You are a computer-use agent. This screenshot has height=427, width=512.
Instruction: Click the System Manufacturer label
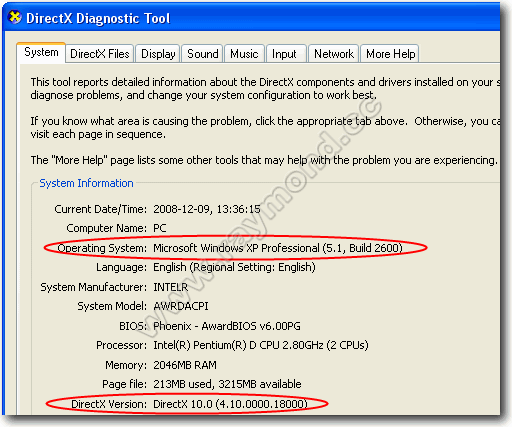pyautogui.click(x=93, y=287)
